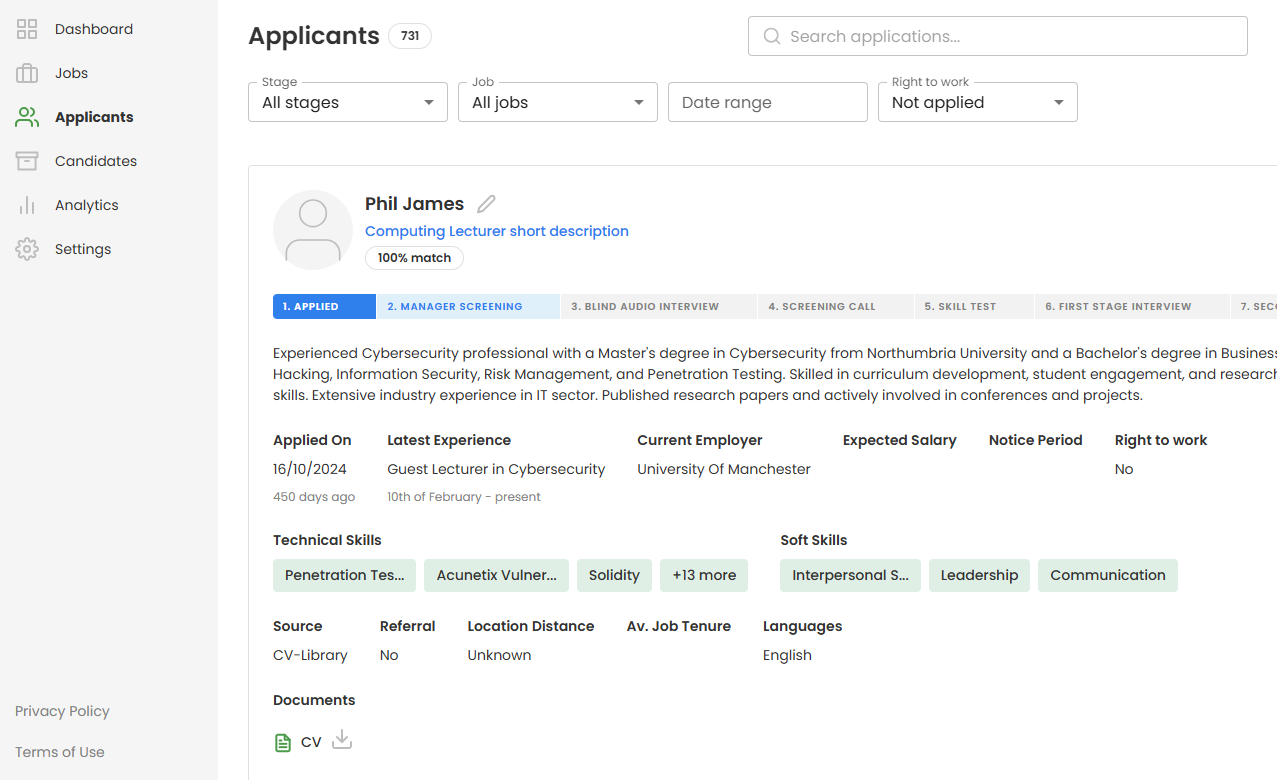Select Applicants in the navigation menu
Image resolution: width=1277 pixels, height=780 pixels.
coord(93,116)
